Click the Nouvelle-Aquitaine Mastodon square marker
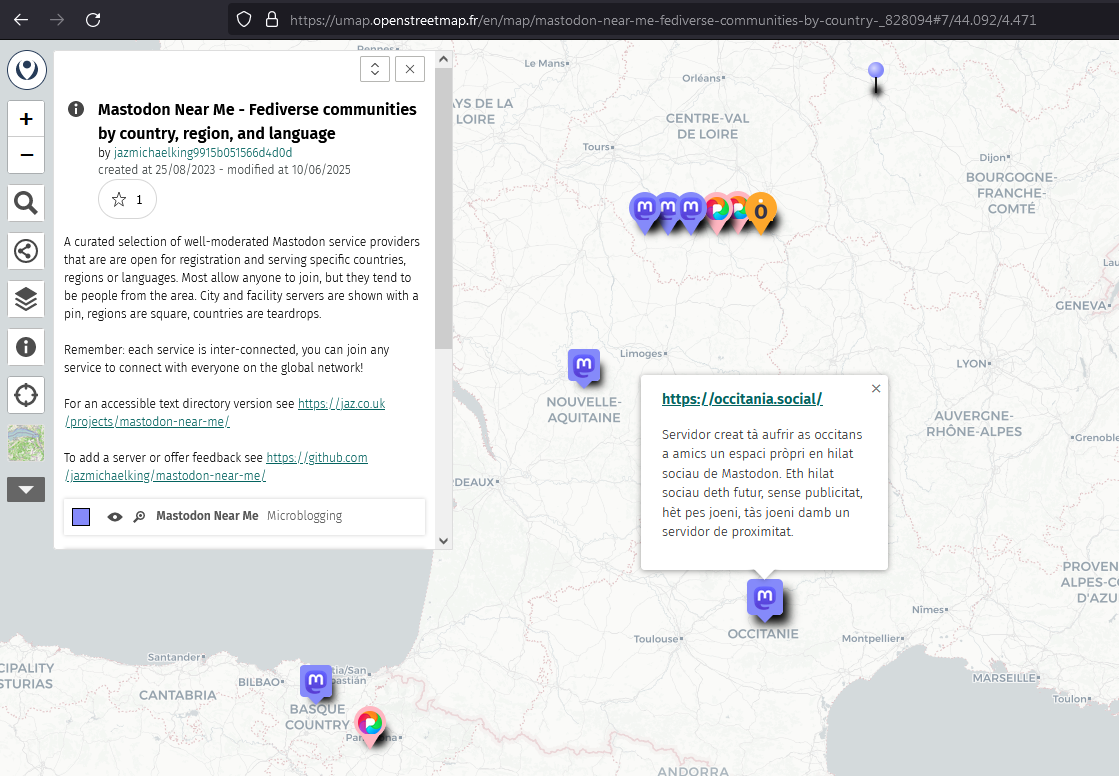The width and height of the screenshot is (1119, 776). point(584,367)
